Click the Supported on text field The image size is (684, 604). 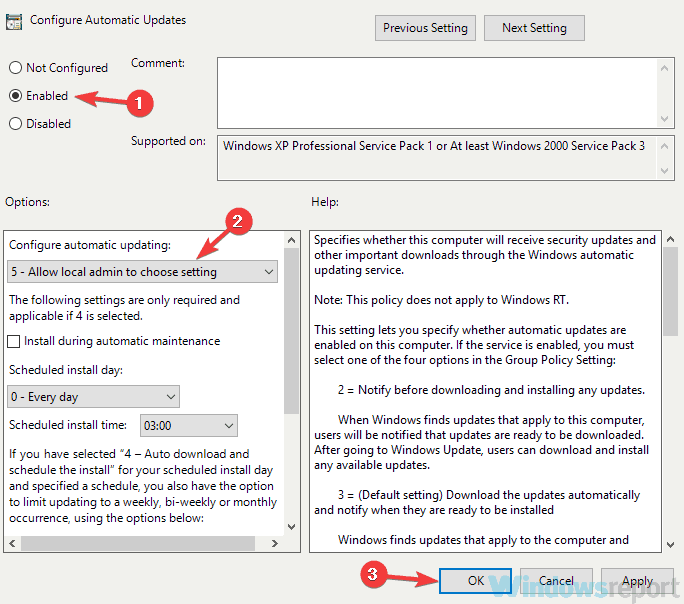[437, 157]
